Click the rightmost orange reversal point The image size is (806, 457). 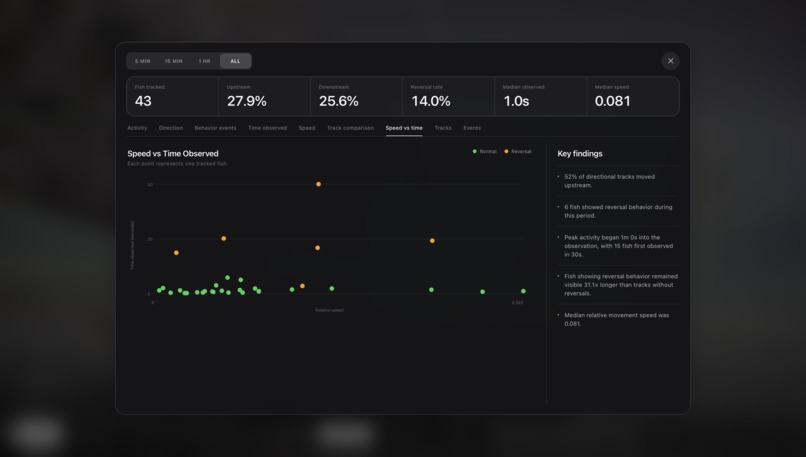point(432,241)
